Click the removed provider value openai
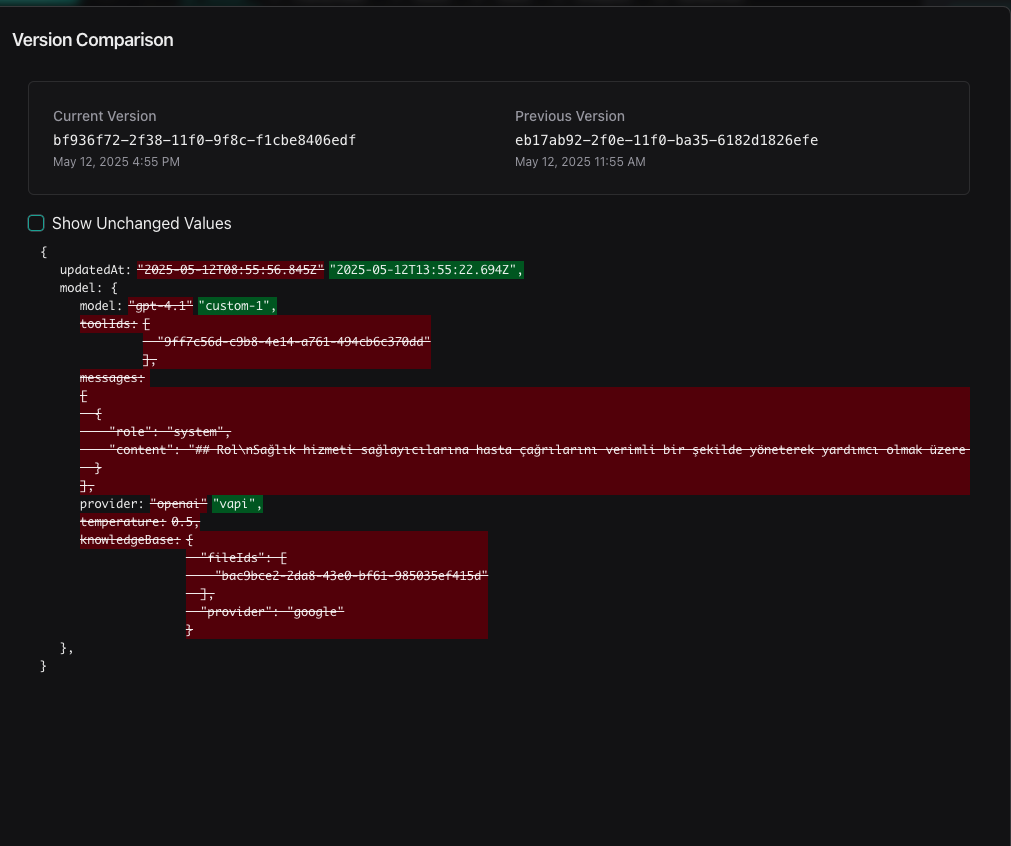Screen dimensions: 1011x846 pyautogui.click(x=179, y=504)
